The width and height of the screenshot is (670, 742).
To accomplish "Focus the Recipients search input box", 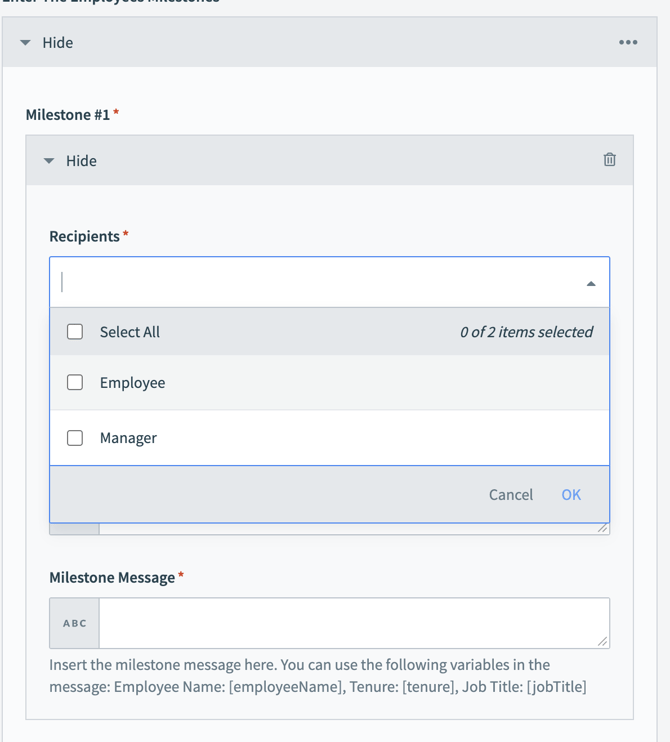I will click(x=320, y=283).
